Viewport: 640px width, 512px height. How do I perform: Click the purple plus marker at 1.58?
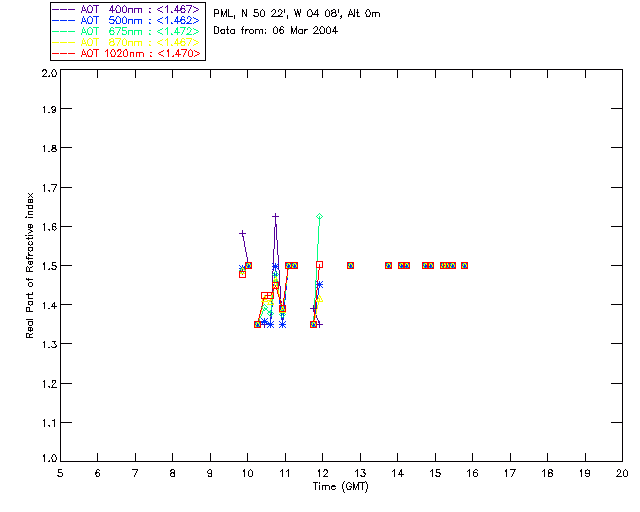[x=242, y=234]
